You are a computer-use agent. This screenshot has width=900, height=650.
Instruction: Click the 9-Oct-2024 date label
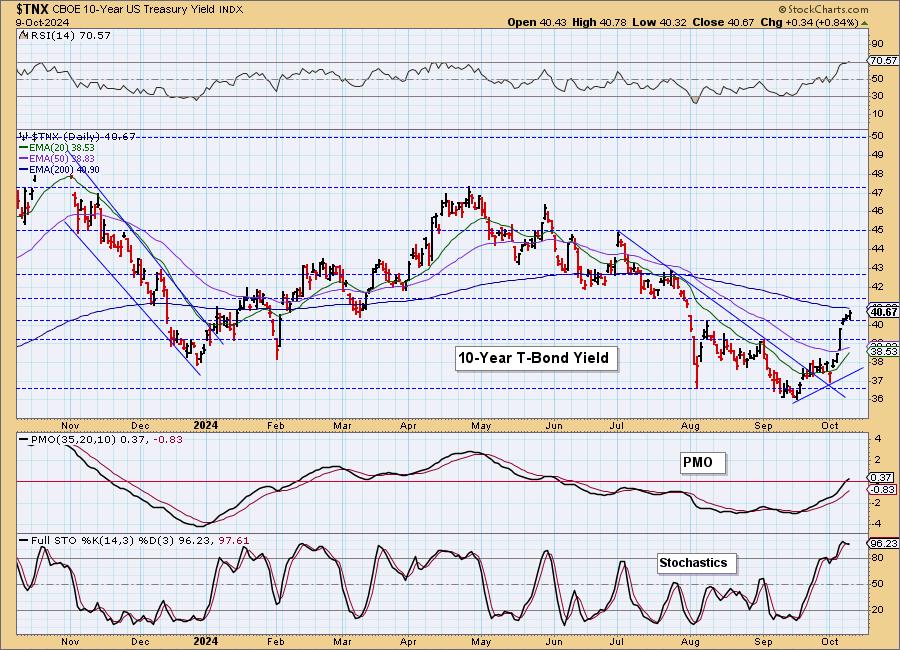pos(42,22)
